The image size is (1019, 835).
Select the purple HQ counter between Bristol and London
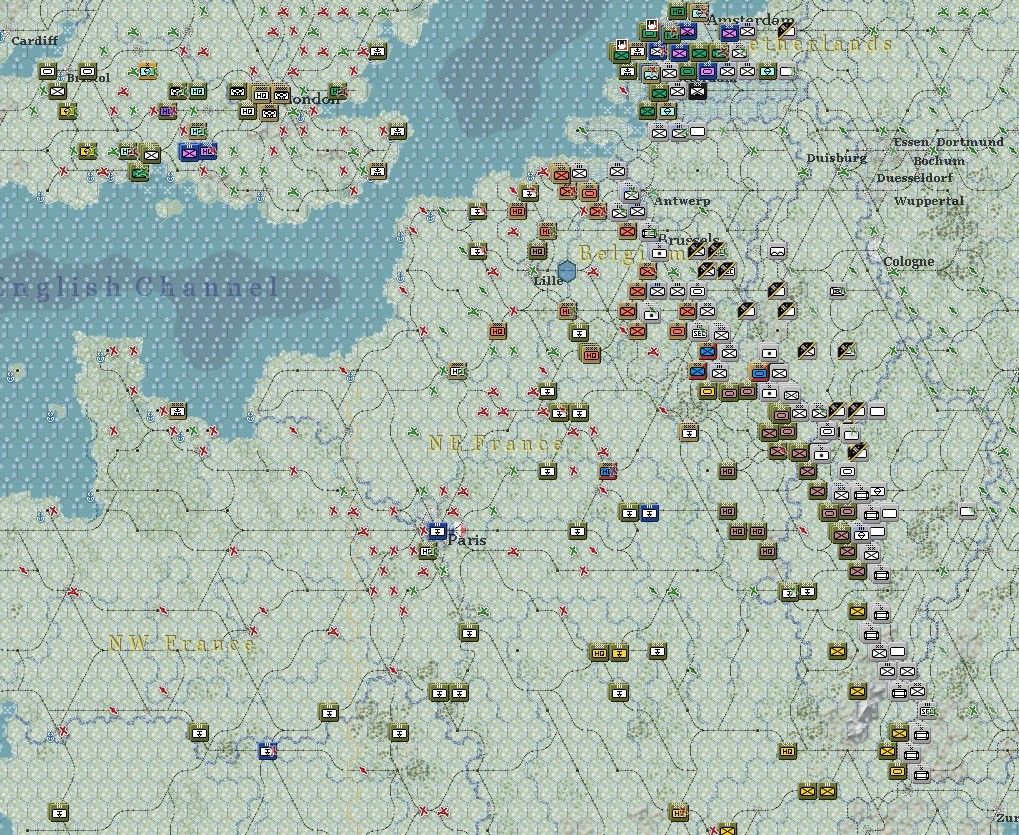[167, 111]
